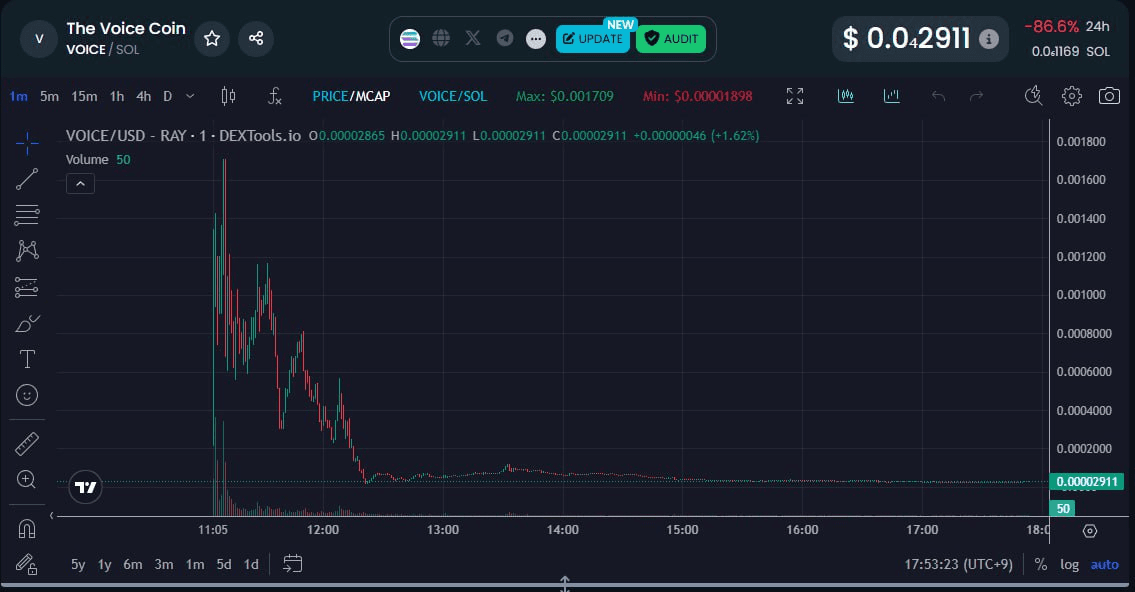Toggle percent scale mode
Screen dimensions: 1135x592
pyautogui.click(x=1041, y=564)
